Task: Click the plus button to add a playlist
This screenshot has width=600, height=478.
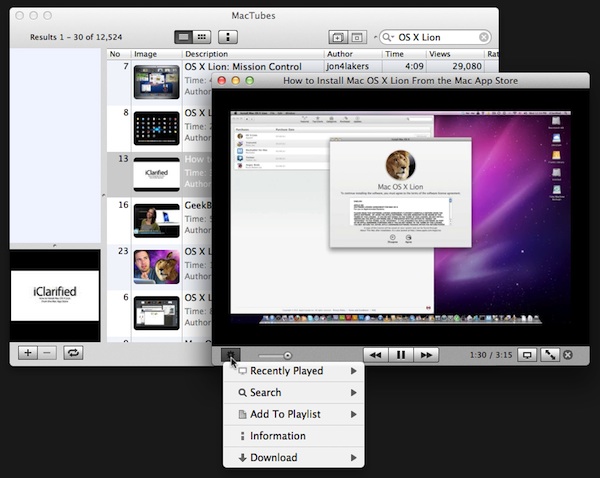Action: [x=27, y=352]
